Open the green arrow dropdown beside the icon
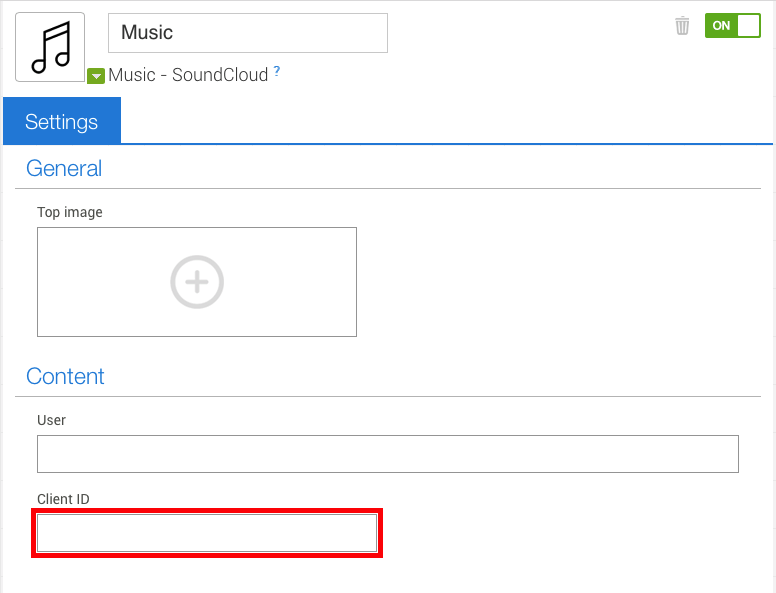776x593 pixels. pyautogui.click(x=96, y=76)
